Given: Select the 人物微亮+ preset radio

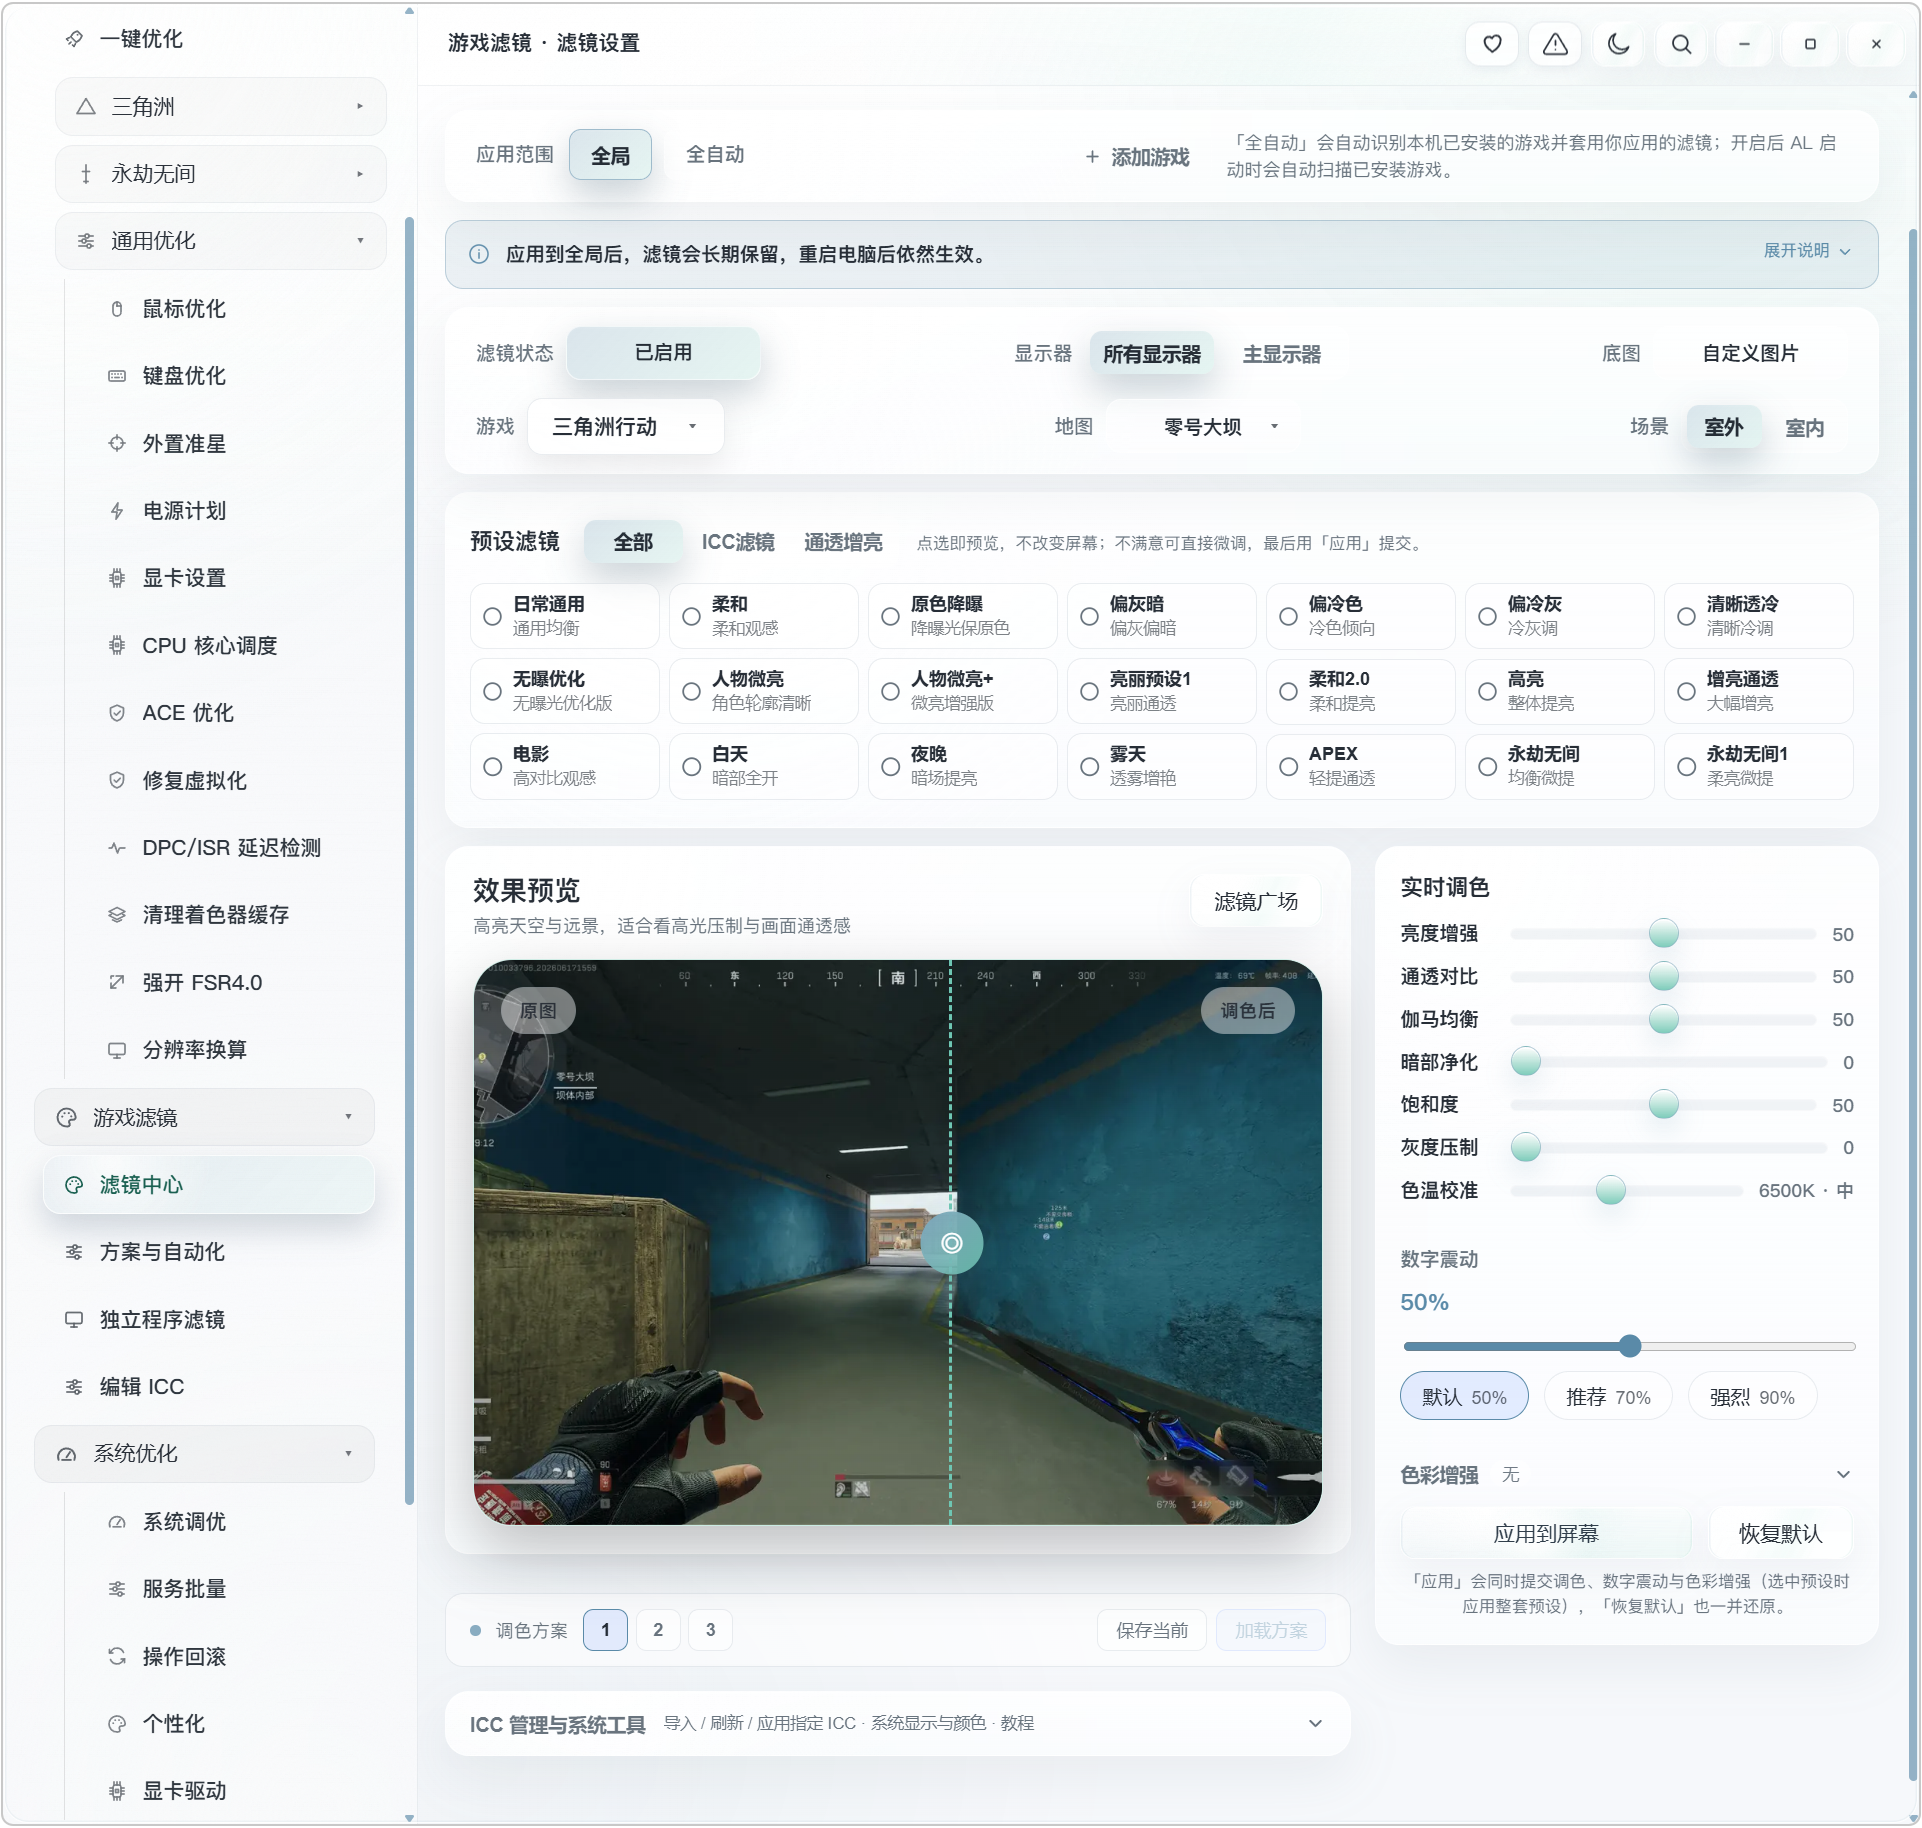Looking at the screenshot, I should point(890,691).
